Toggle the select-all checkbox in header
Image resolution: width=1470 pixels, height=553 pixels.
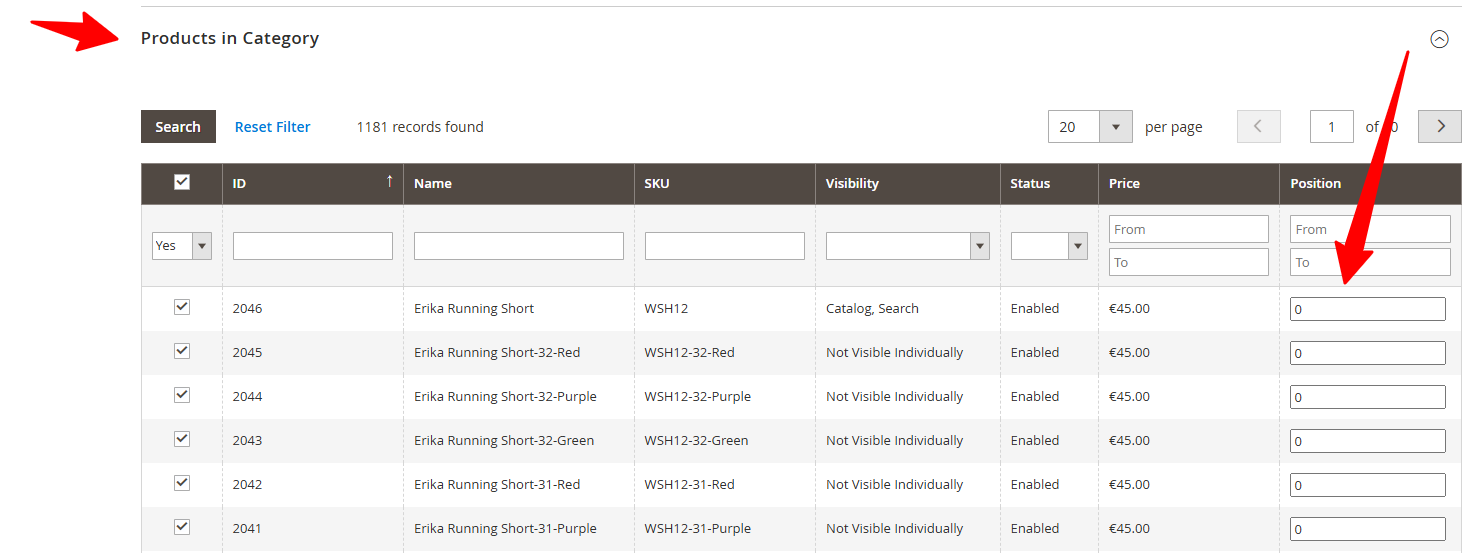click(x=182, y=182)
